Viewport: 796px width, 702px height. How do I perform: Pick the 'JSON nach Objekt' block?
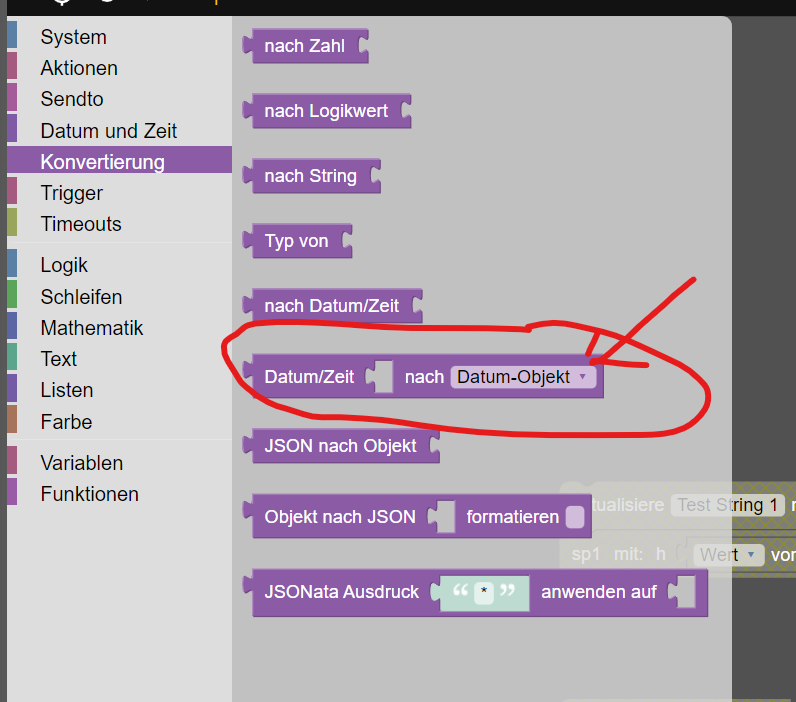[x=340, y=446]
